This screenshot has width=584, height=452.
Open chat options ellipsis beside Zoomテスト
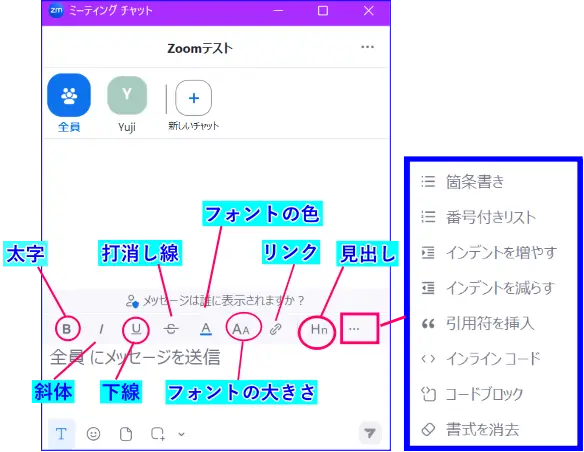[368, 47]
